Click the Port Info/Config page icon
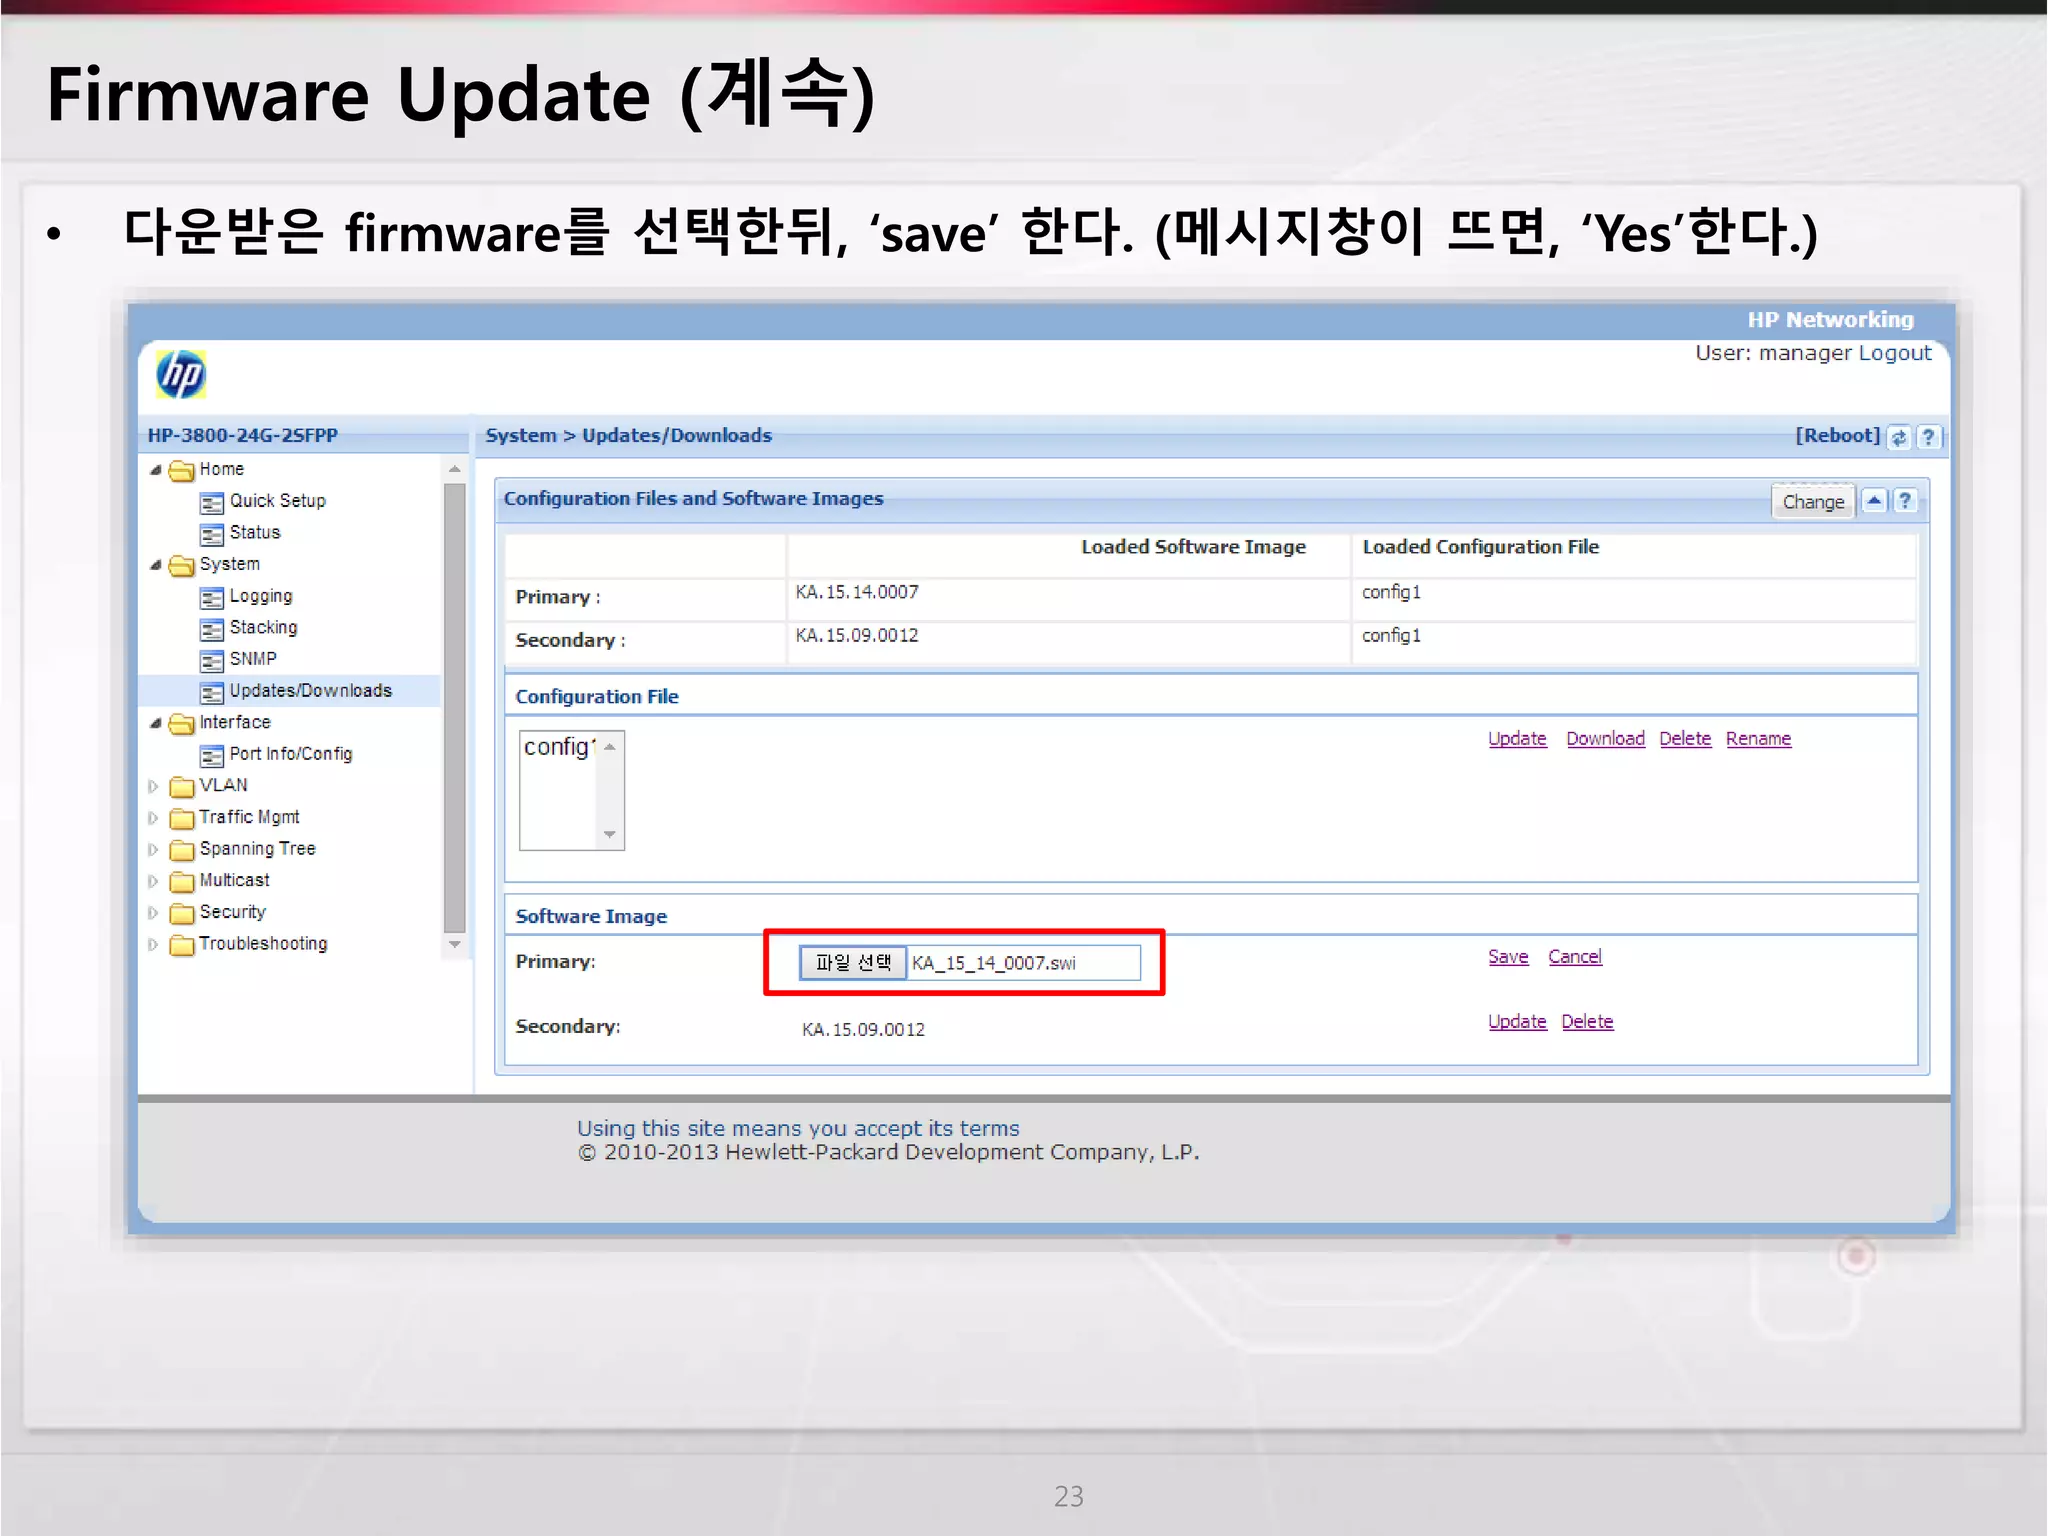 click(x=211, y=755)
